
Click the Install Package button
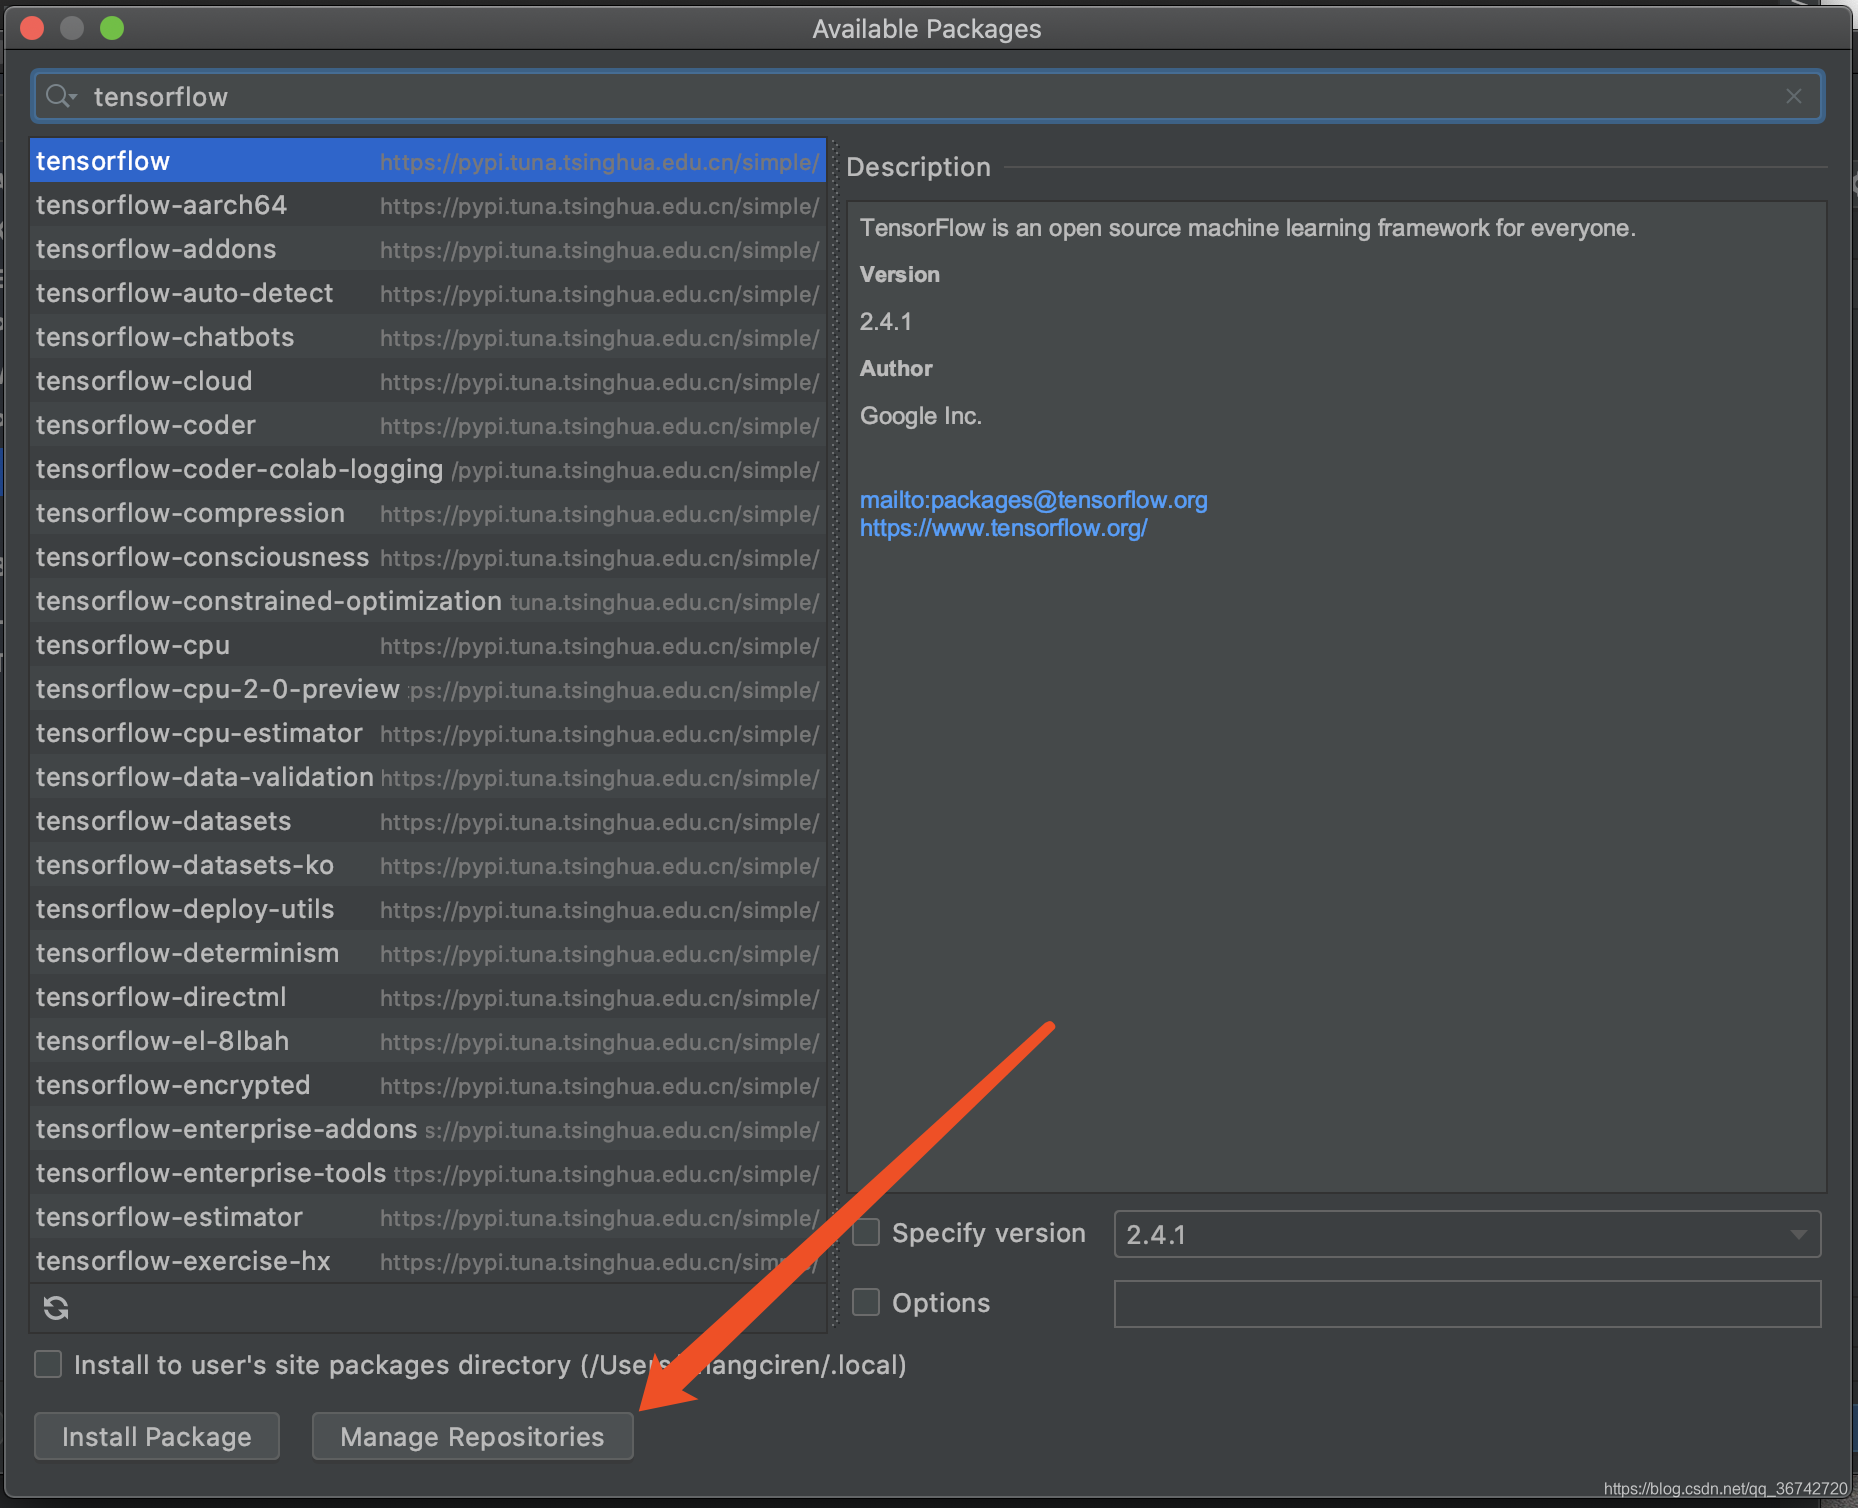click(x=157, y=1436)
